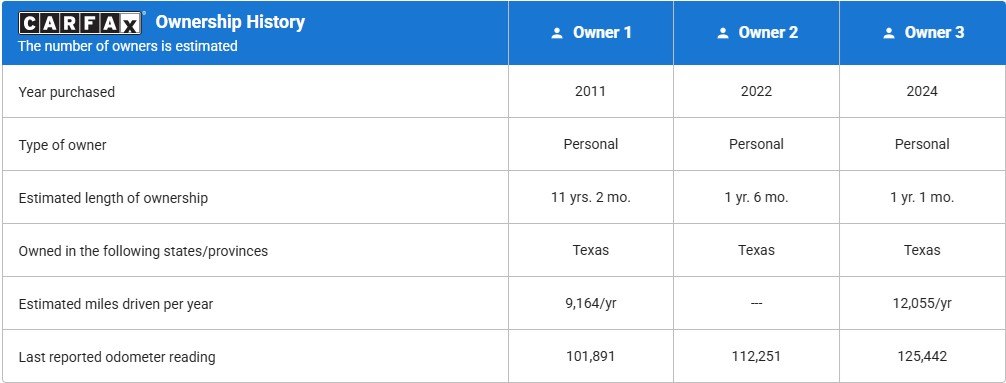Click the 12,055/yr mileage value

pos(922,303)
